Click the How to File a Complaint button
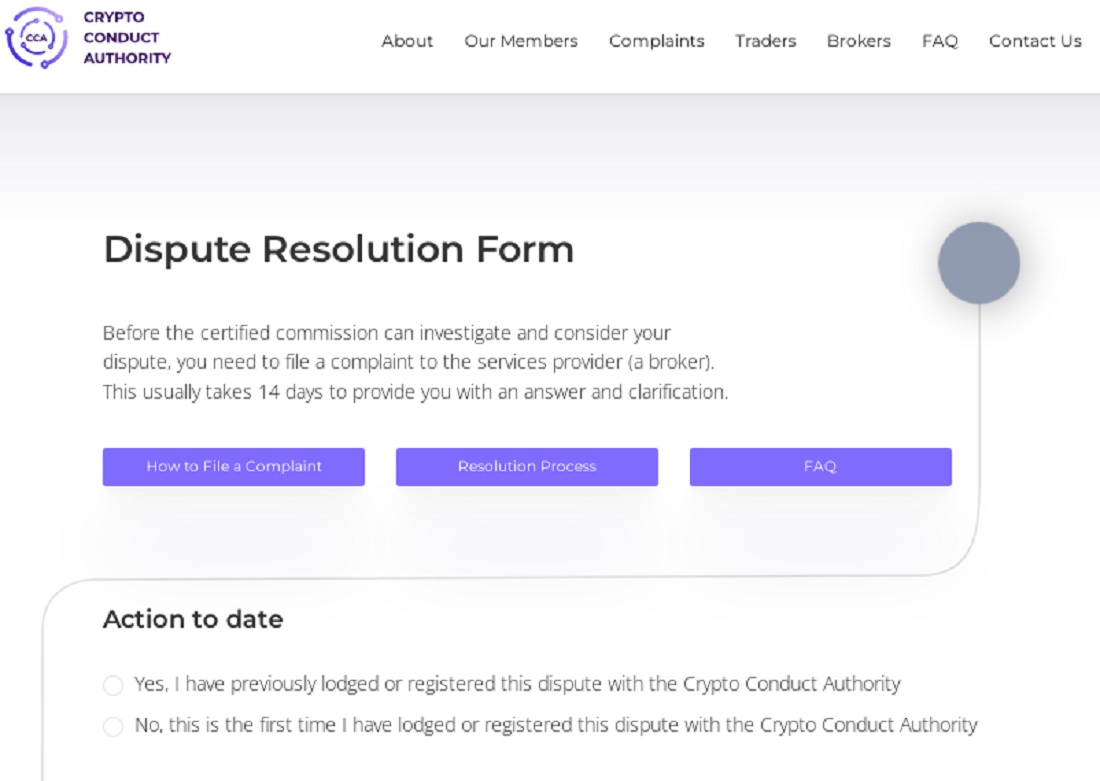 (x=234, y=467)
